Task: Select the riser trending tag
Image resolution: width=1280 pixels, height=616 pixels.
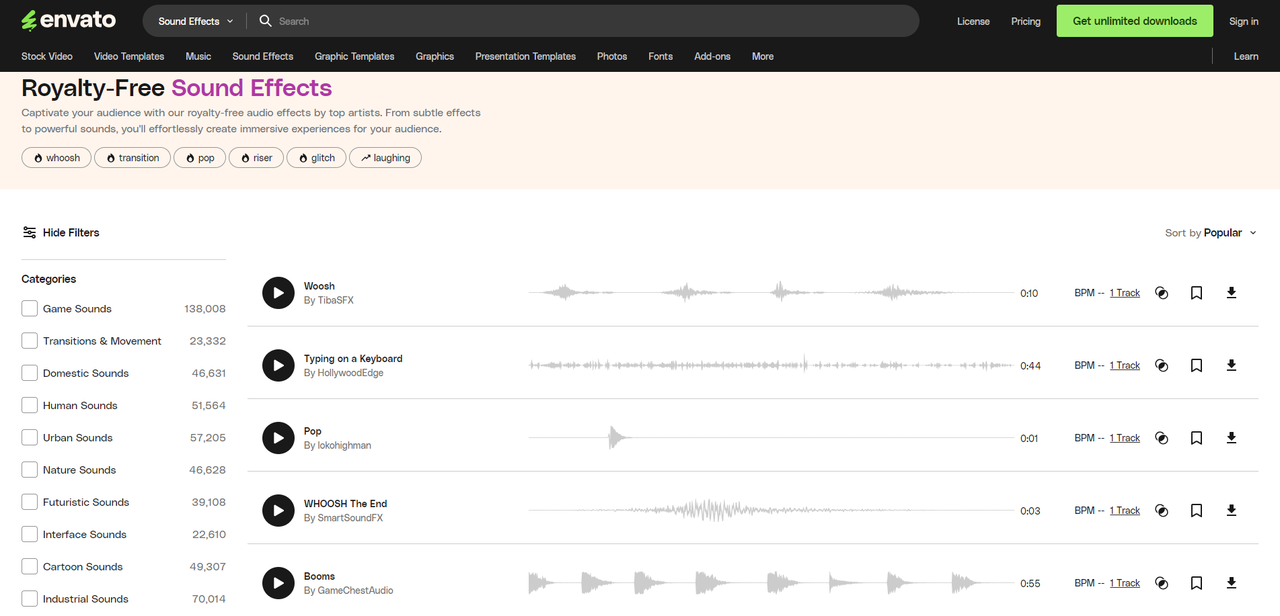Action: point(256,158)
